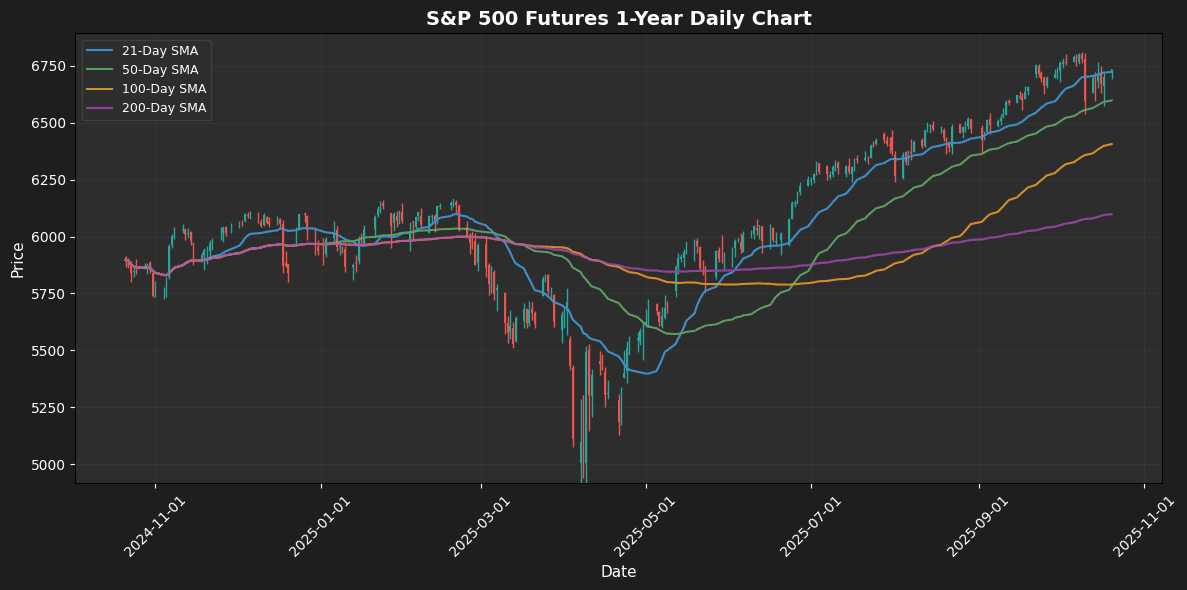Image resolution: width=1187 pixels, height=590 pixels.
Task: Click the green 50-Day SMA legend line swatch
Action: coord(100,70)
